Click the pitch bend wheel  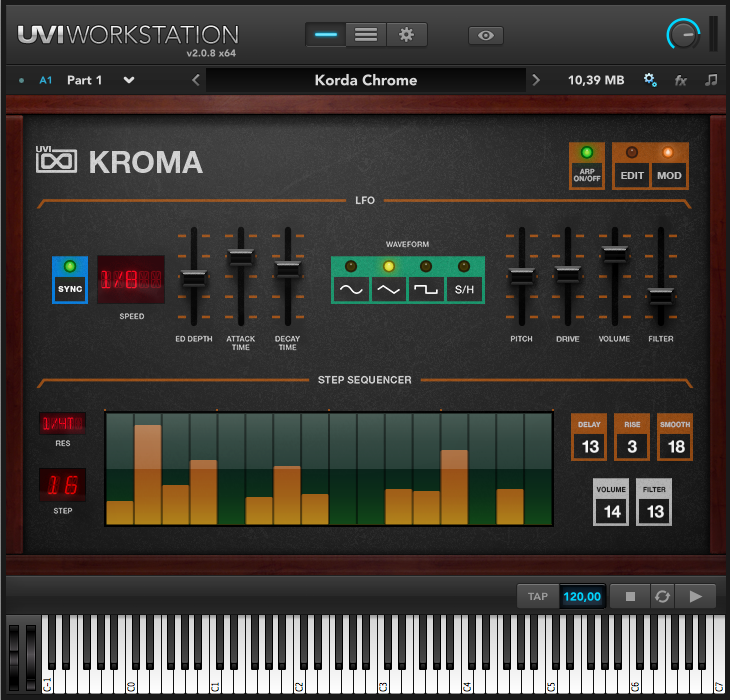coord(14,657)
